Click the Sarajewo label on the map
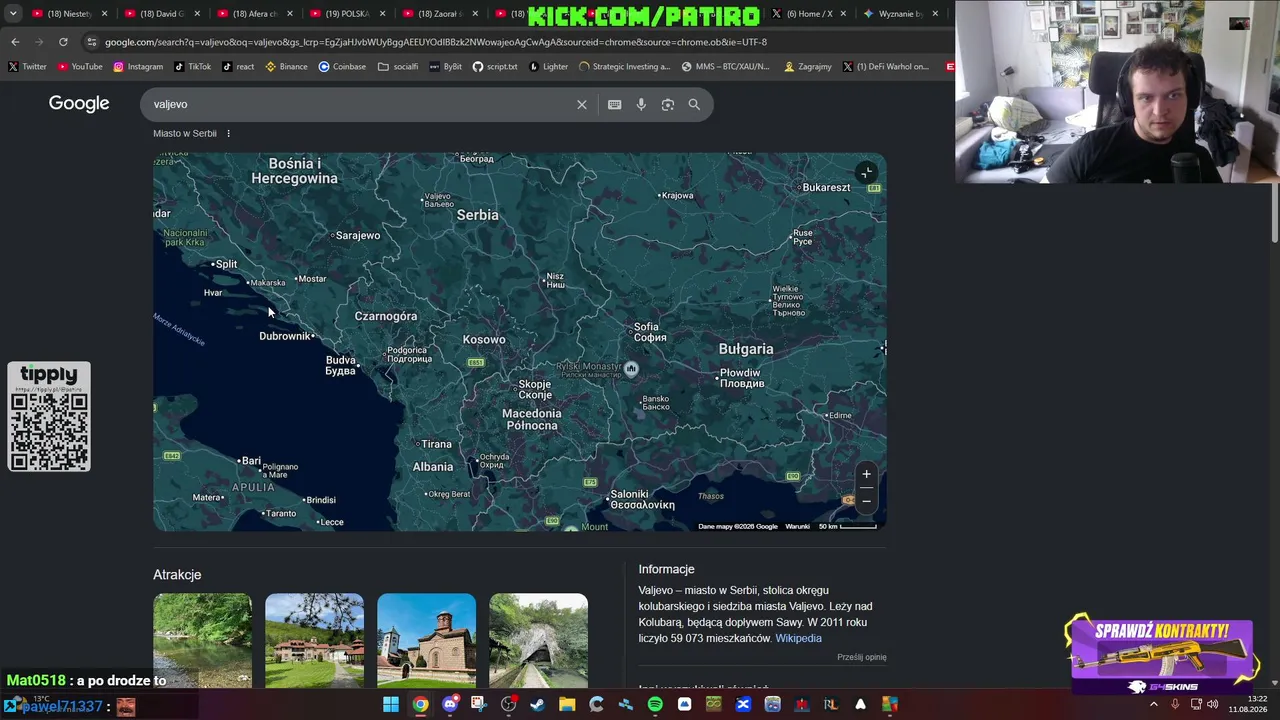Image resolution: width=1280 pixels, height=720 pixels. 358,235
